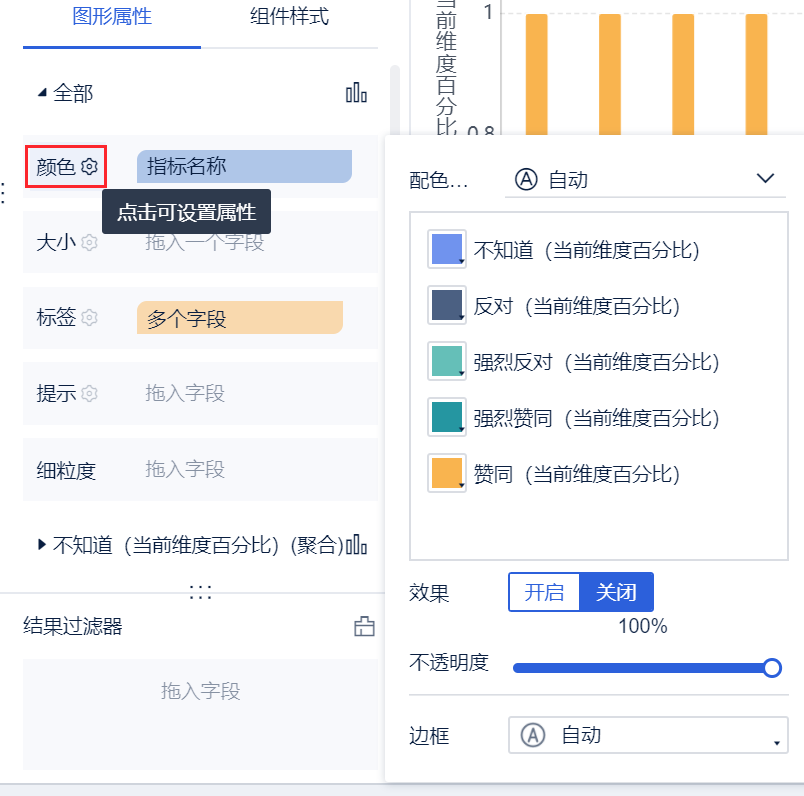Click the gear icon beside 标签
The image size is (804, 796).
90,318
